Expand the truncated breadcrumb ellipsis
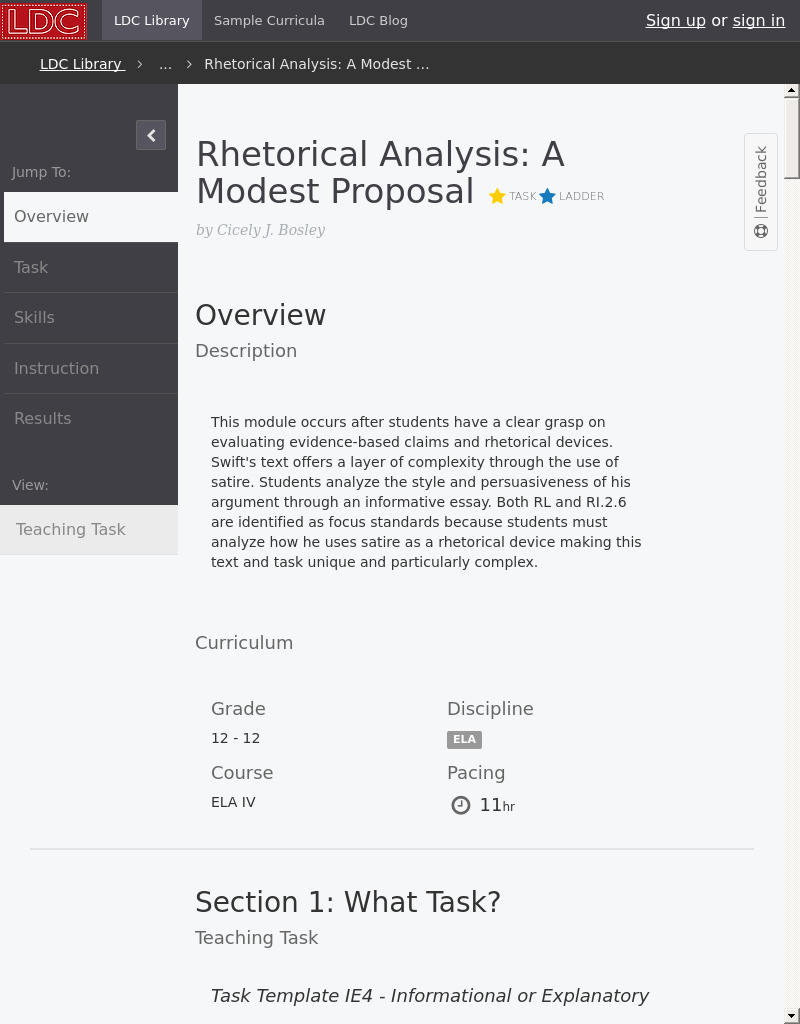Screen dimensions: 800x1024 click(x=165, y=64)
